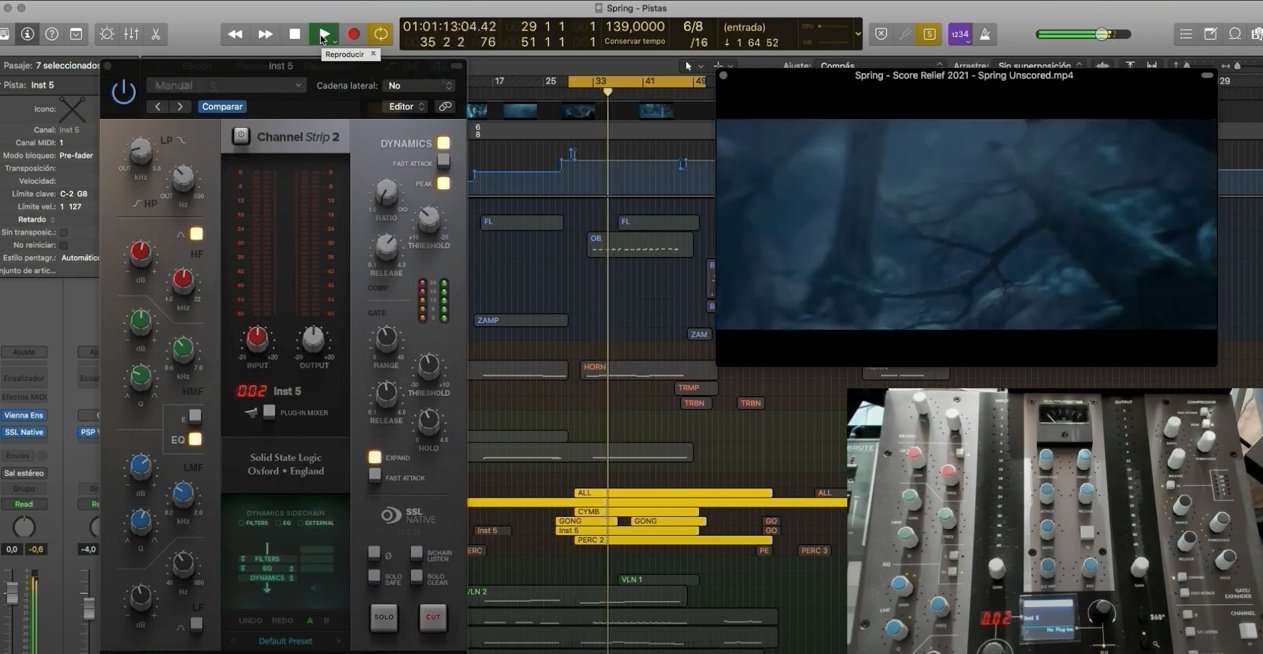This screenshot has height=654, width=1263.
Task: Toggle the S/CHAIN LISTEN button
Action: pos(418,553)
